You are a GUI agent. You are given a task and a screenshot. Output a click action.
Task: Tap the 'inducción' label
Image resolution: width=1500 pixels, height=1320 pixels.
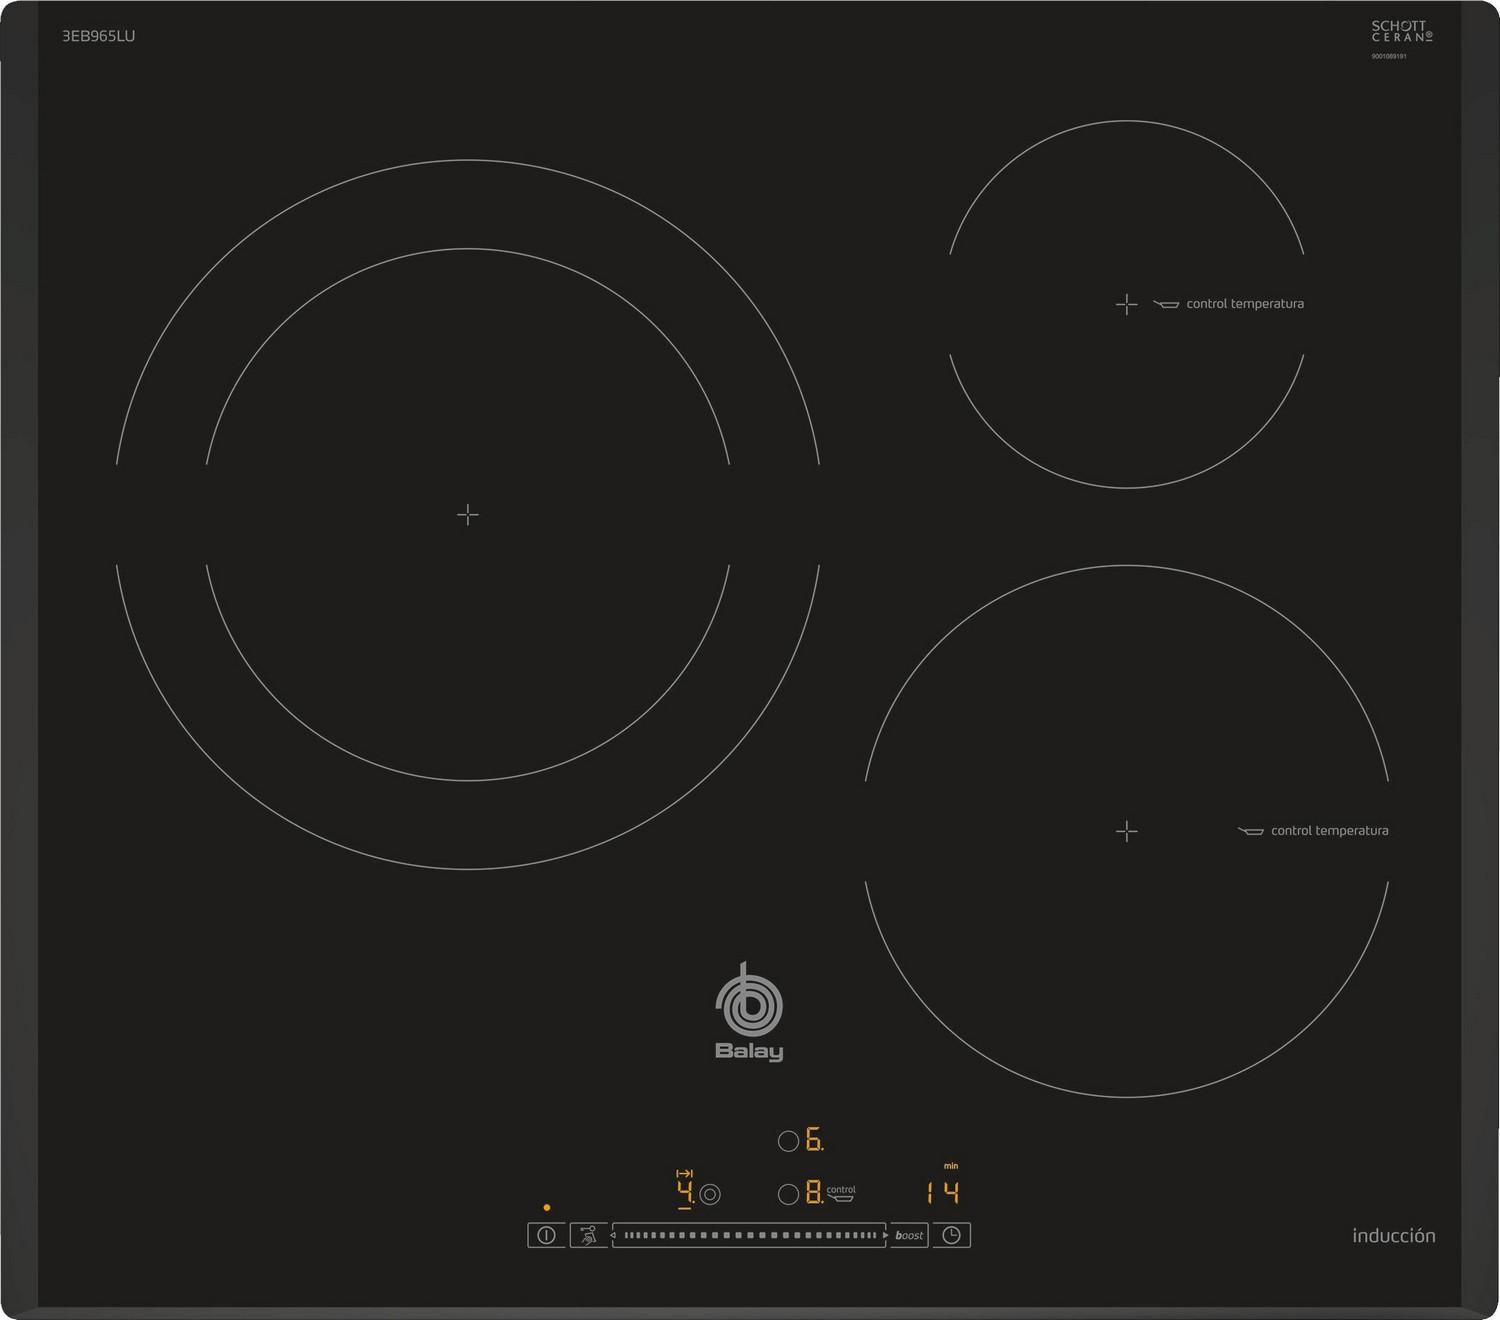pyautogui.click(x=1394, y=1236)
